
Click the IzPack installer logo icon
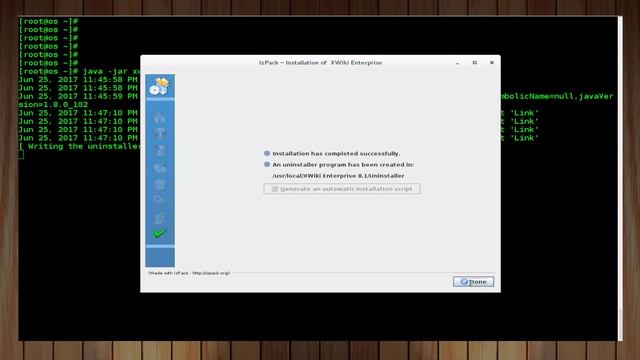(160, 86)
